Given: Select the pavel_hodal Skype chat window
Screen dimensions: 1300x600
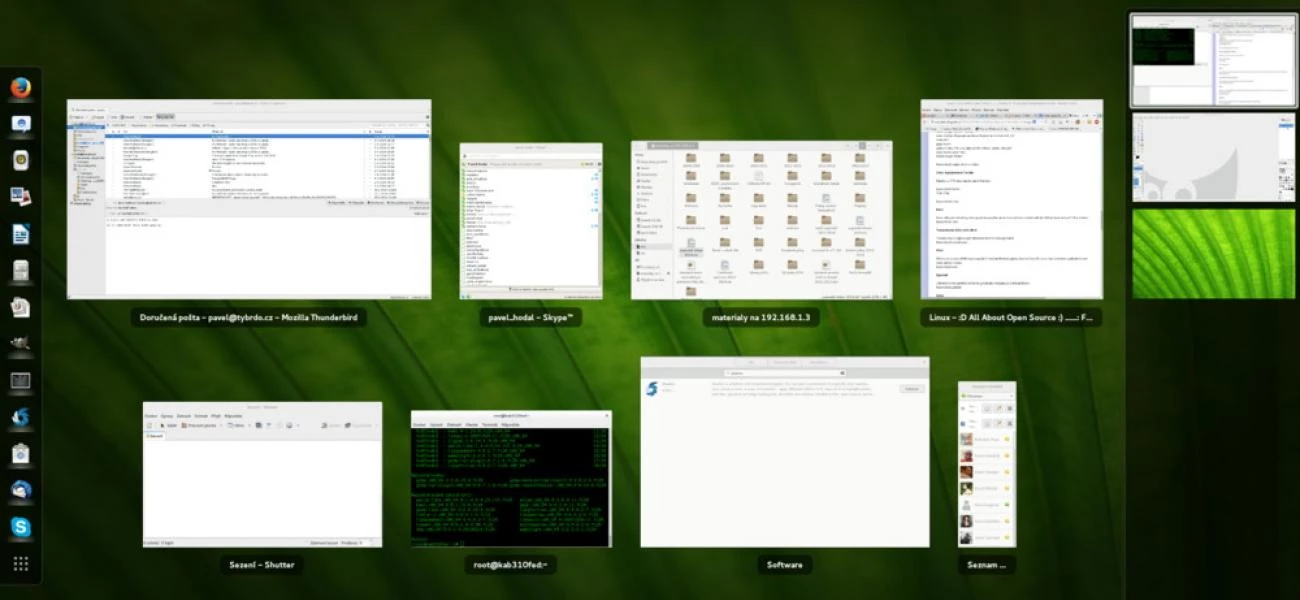Looking at the screenshot, I should tap(531, 220).
